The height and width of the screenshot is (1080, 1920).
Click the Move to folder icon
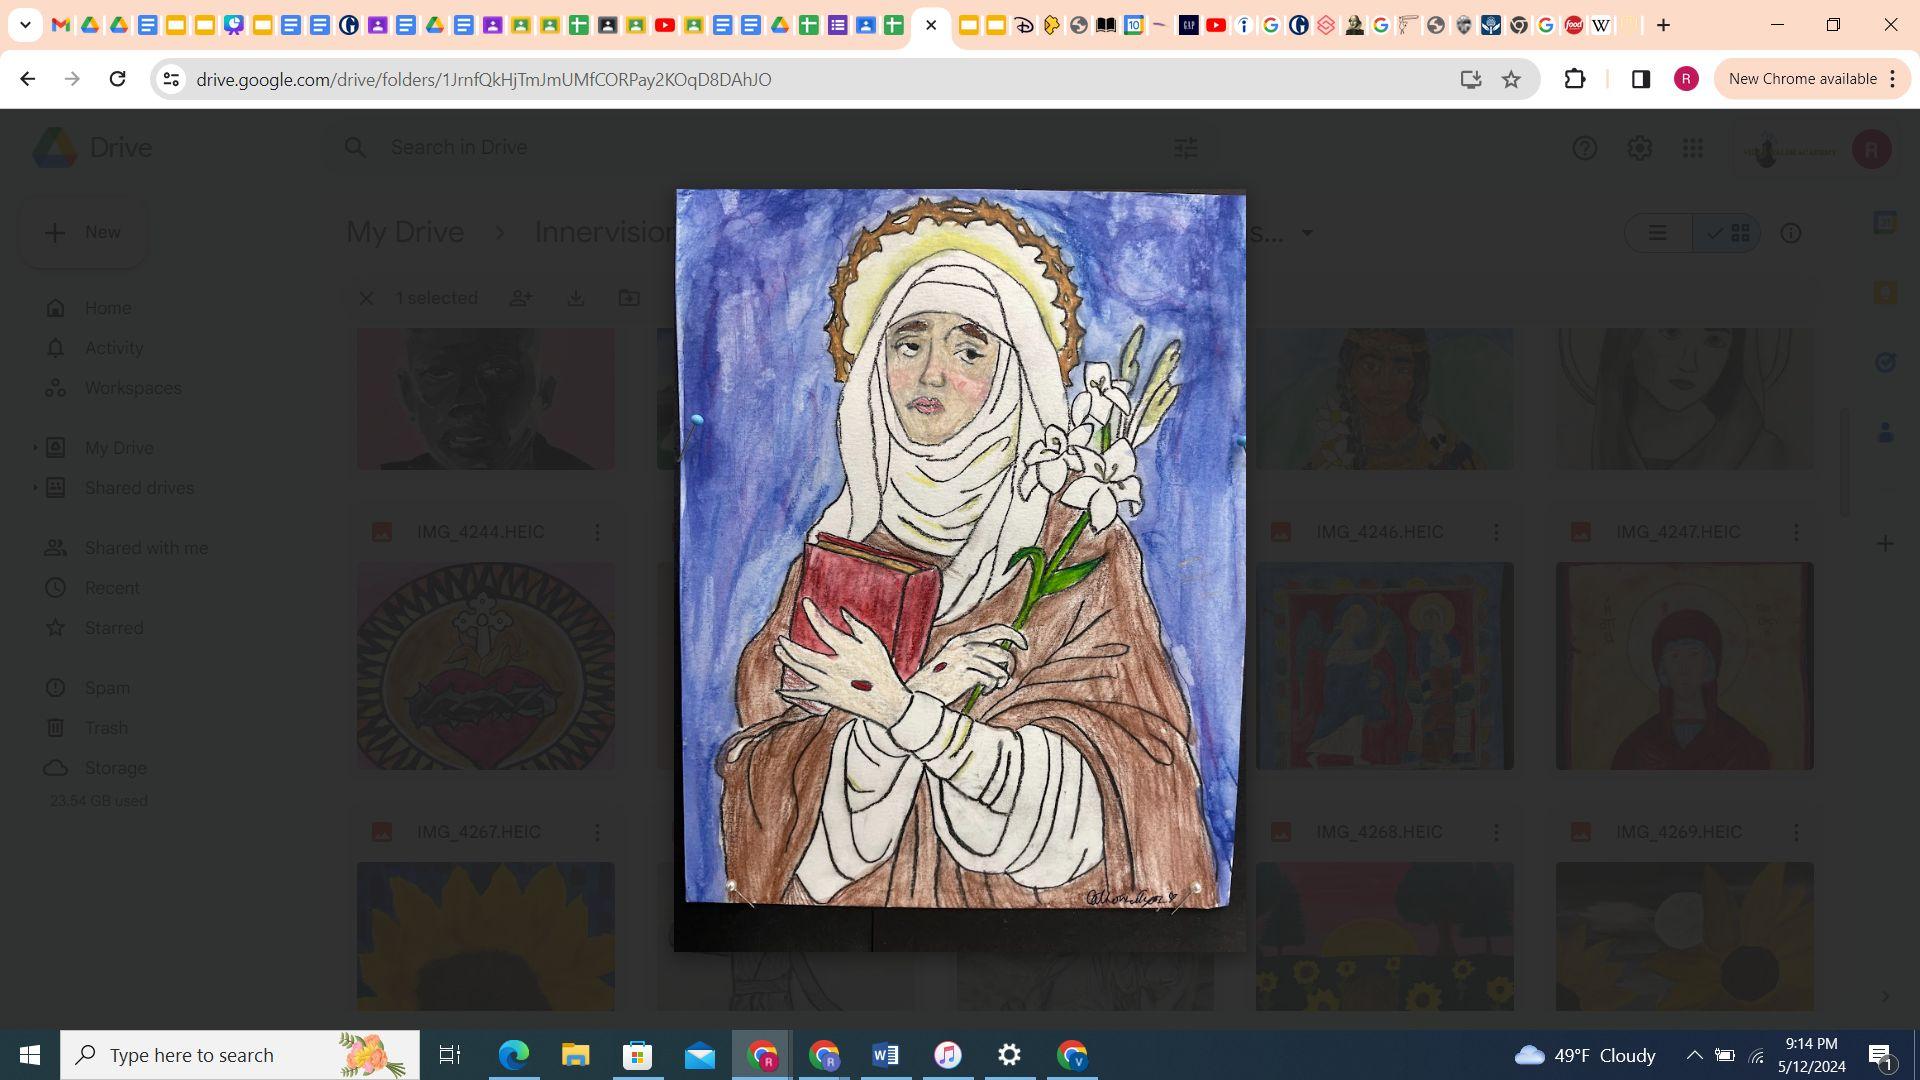click(x=629, y=298)
